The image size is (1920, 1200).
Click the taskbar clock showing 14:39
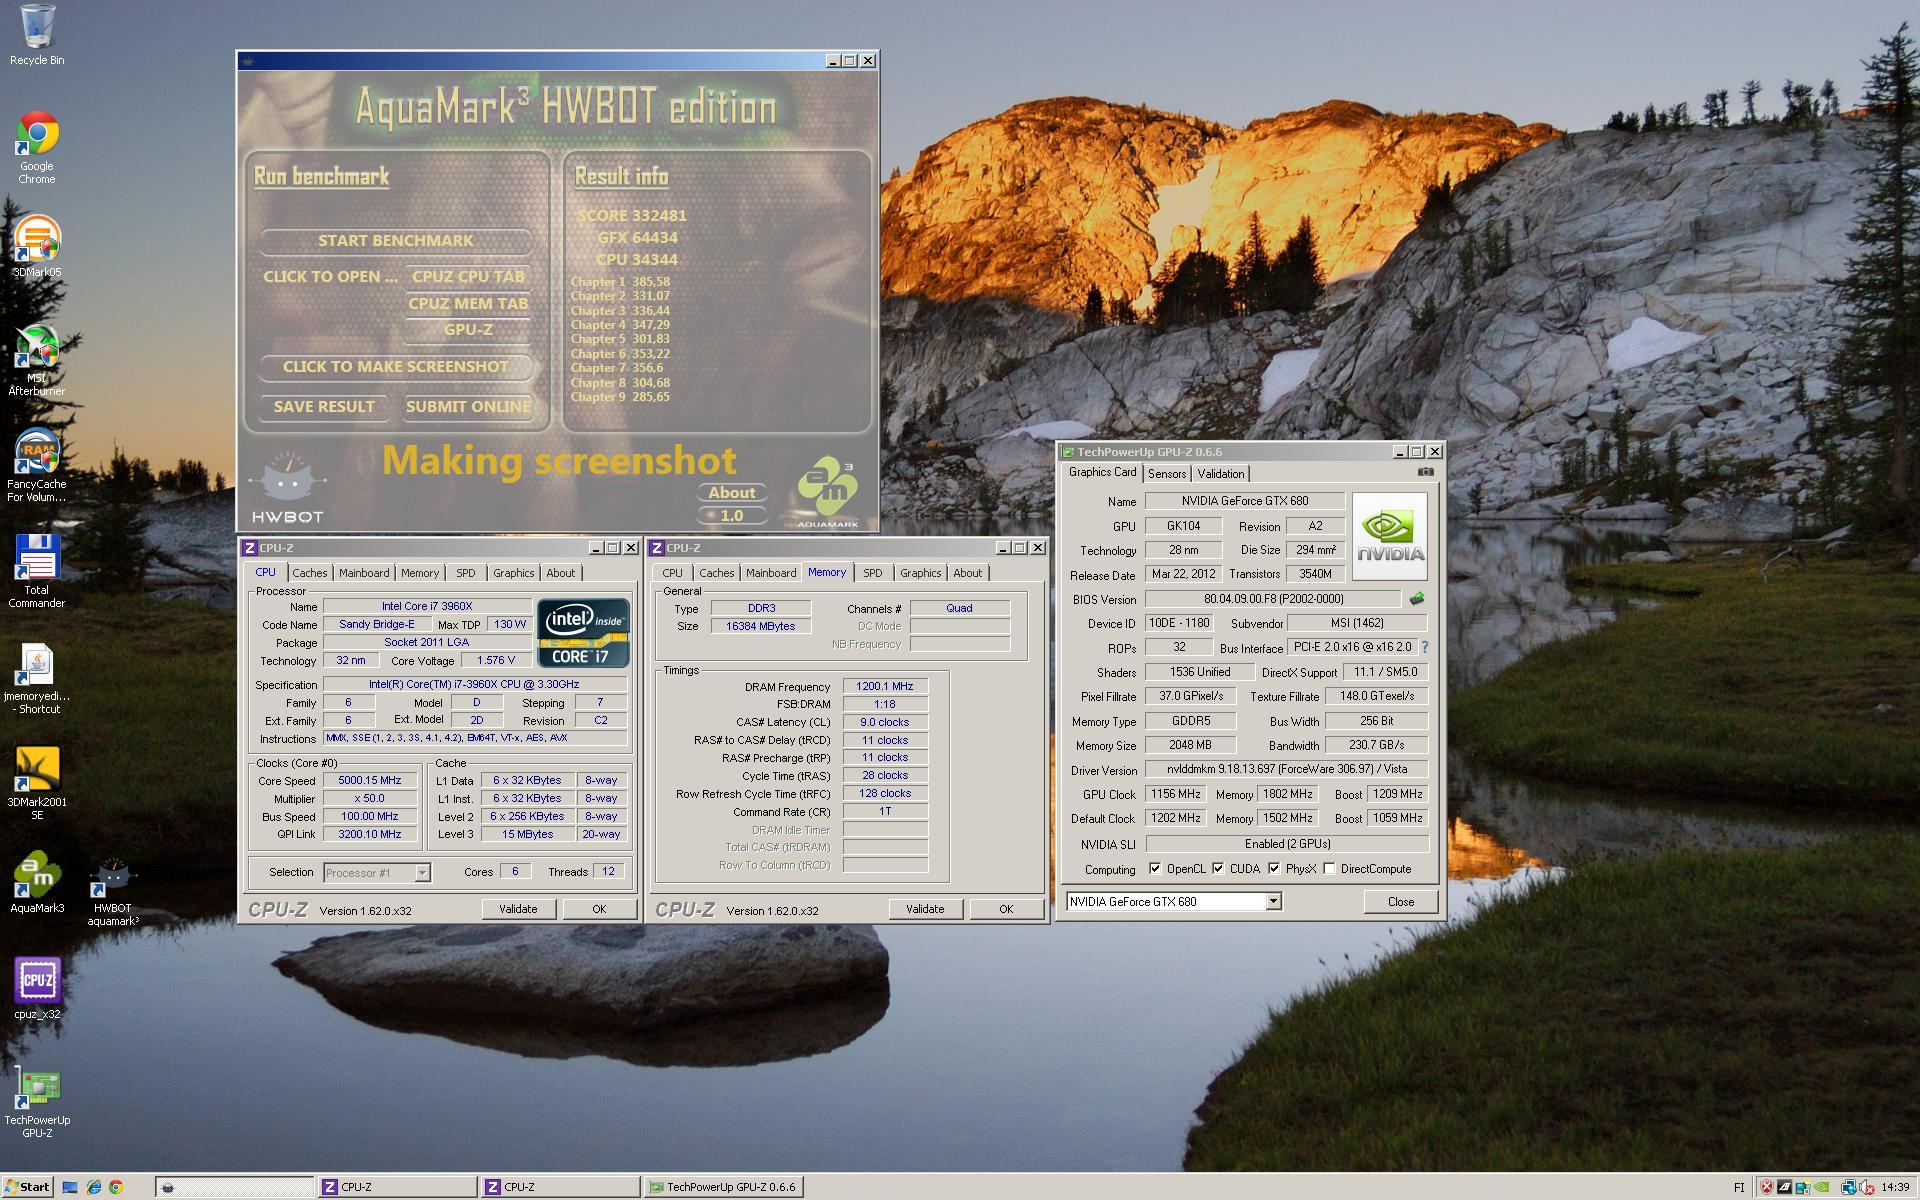[1894, 1187]
